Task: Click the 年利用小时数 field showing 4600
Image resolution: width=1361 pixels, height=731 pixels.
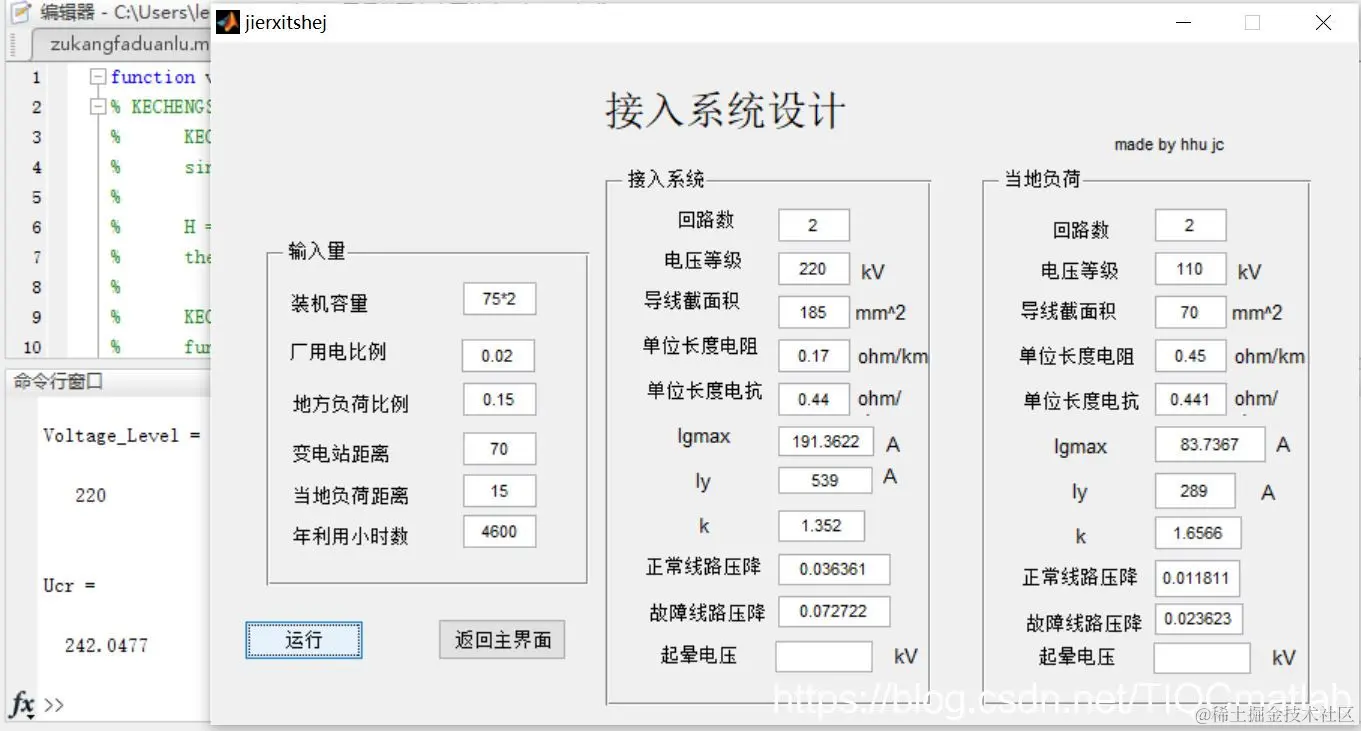Action: point(499,531)
